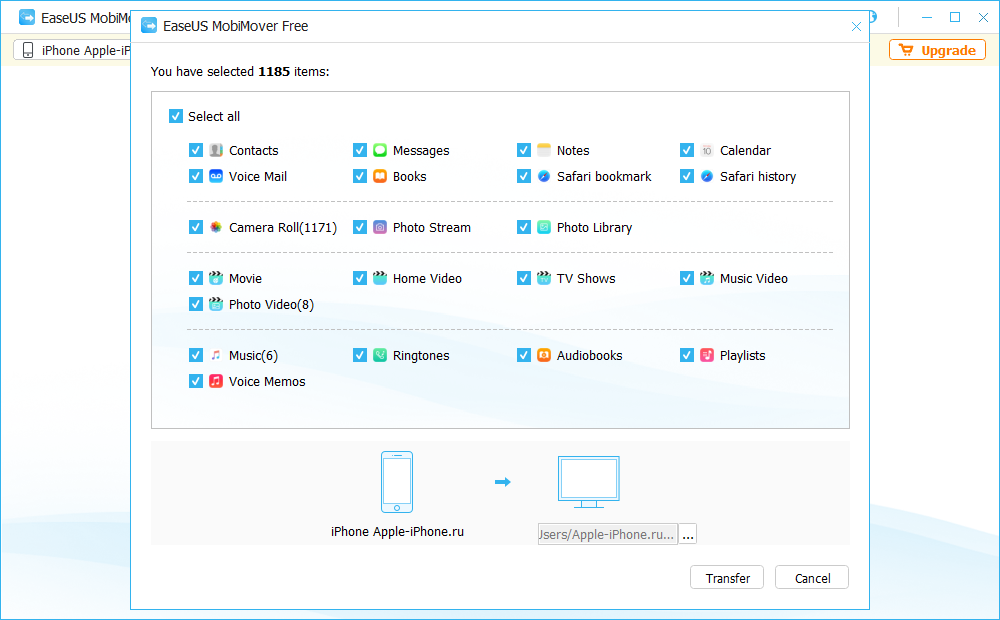Uncheck the Contacts checkbox

[196, 151]
